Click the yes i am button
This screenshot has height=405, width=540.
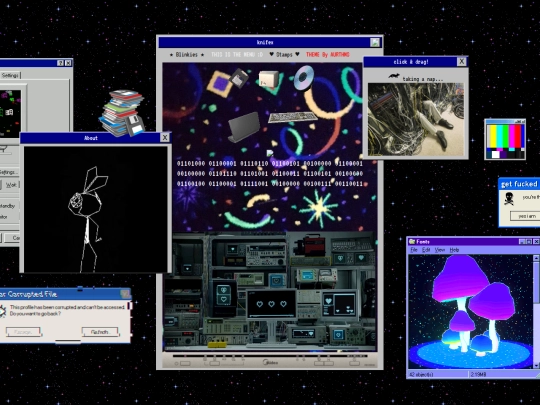click(x=526, y=216)
